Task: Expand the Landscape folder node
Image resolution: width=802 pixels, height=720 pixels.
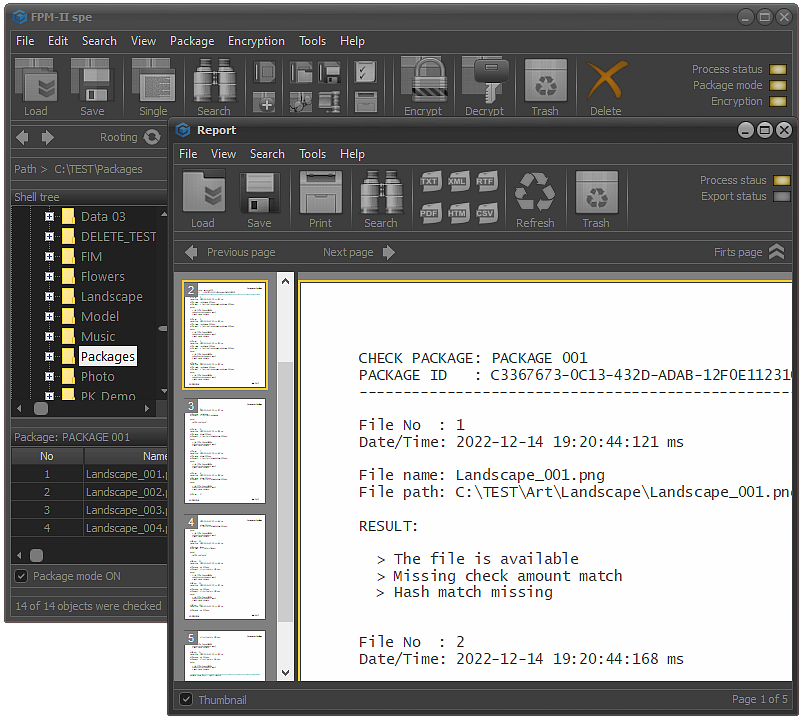Action: pyautogui.click(x=49, y=297)
